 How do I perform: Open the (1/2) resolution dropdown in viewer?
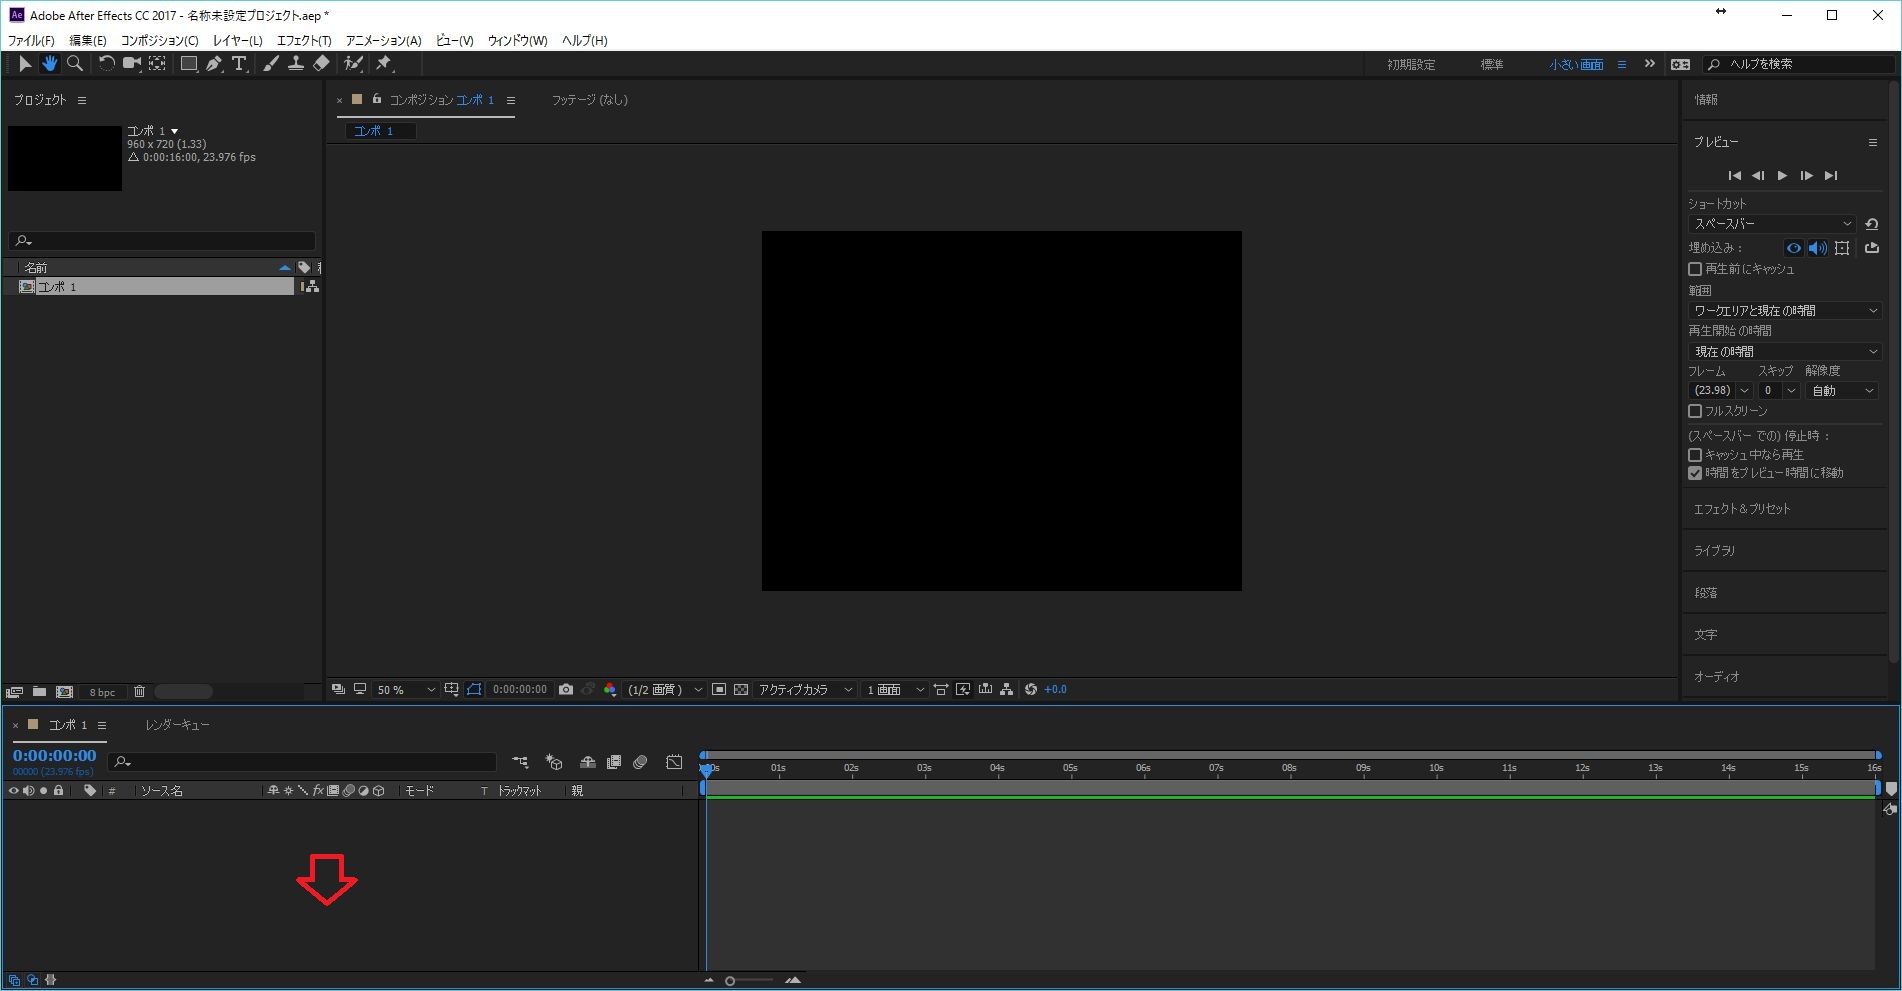tap(664, 690)
